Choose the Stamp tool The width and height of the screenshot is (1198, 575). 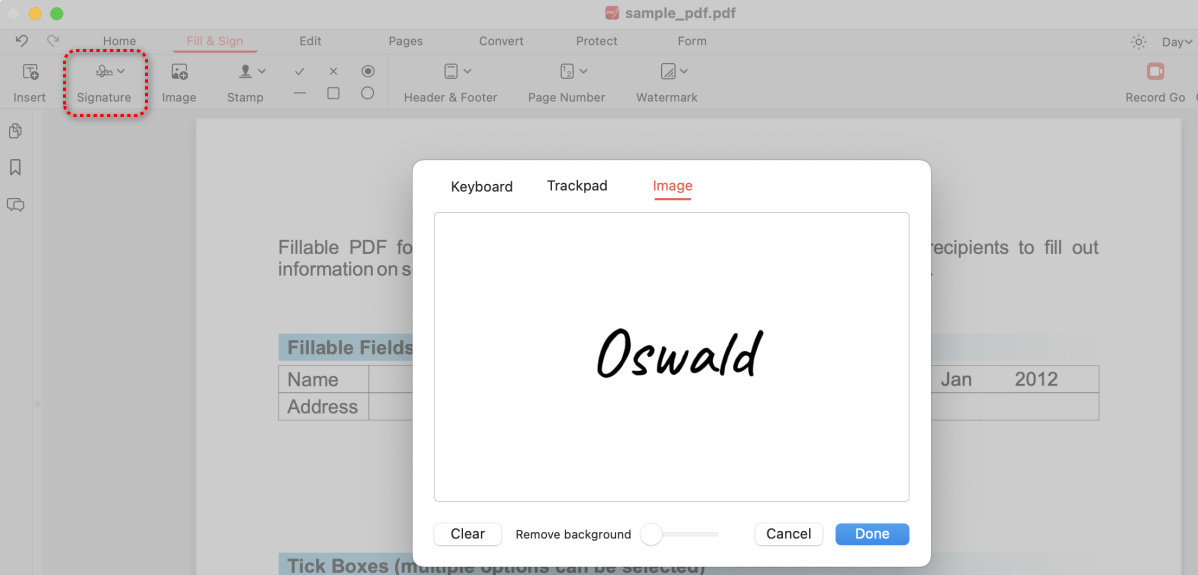(x=245, y=83)
